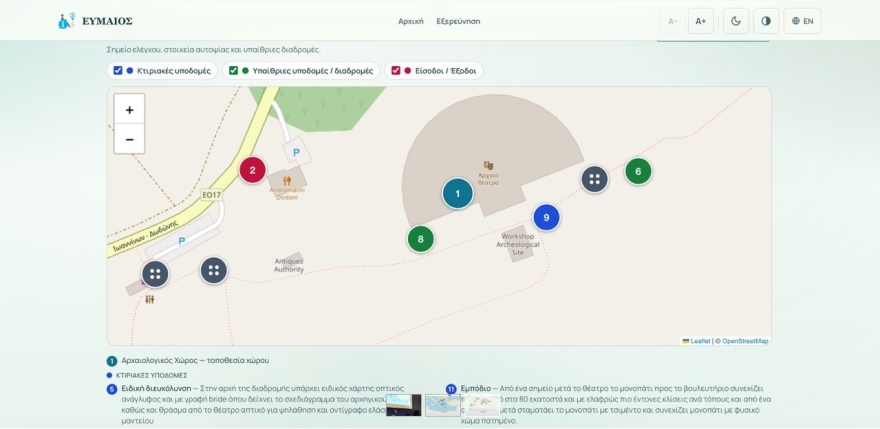Viewport: 880px width, 429px height.
Task: Select teal map marker number 1
Action: point(457,194)
